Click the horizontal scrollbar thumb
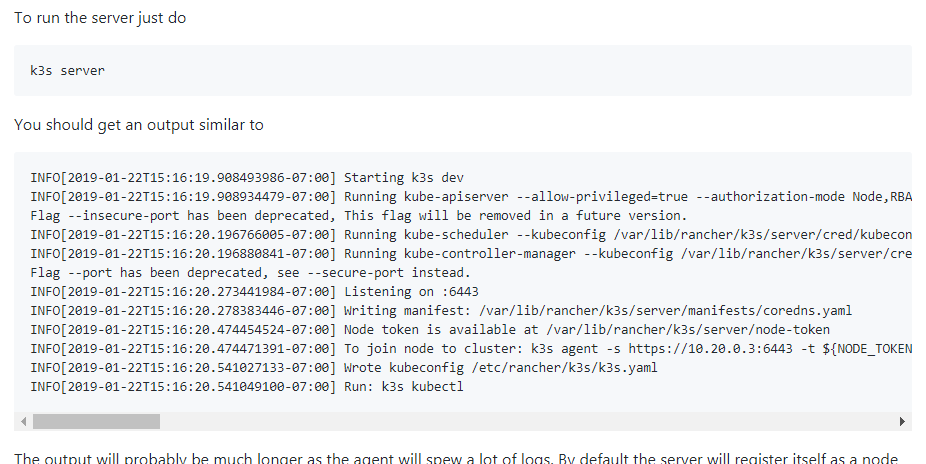926x464 pixels. (x=96, y=421)
